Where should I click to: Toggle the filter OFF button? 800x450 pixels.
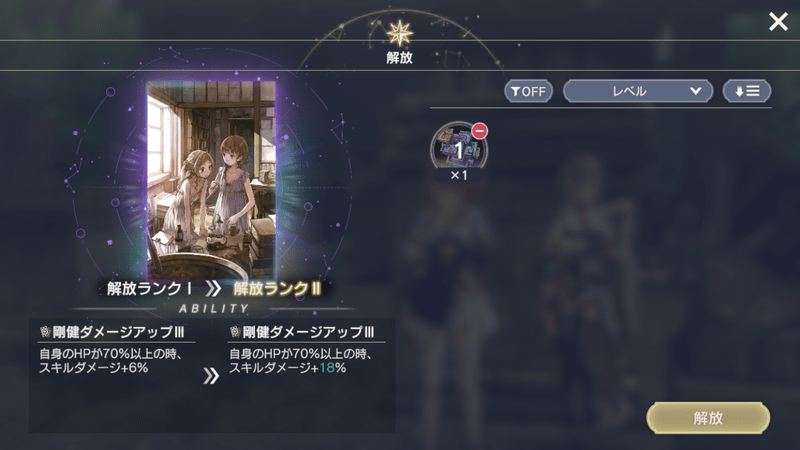(x=529, y=91)
